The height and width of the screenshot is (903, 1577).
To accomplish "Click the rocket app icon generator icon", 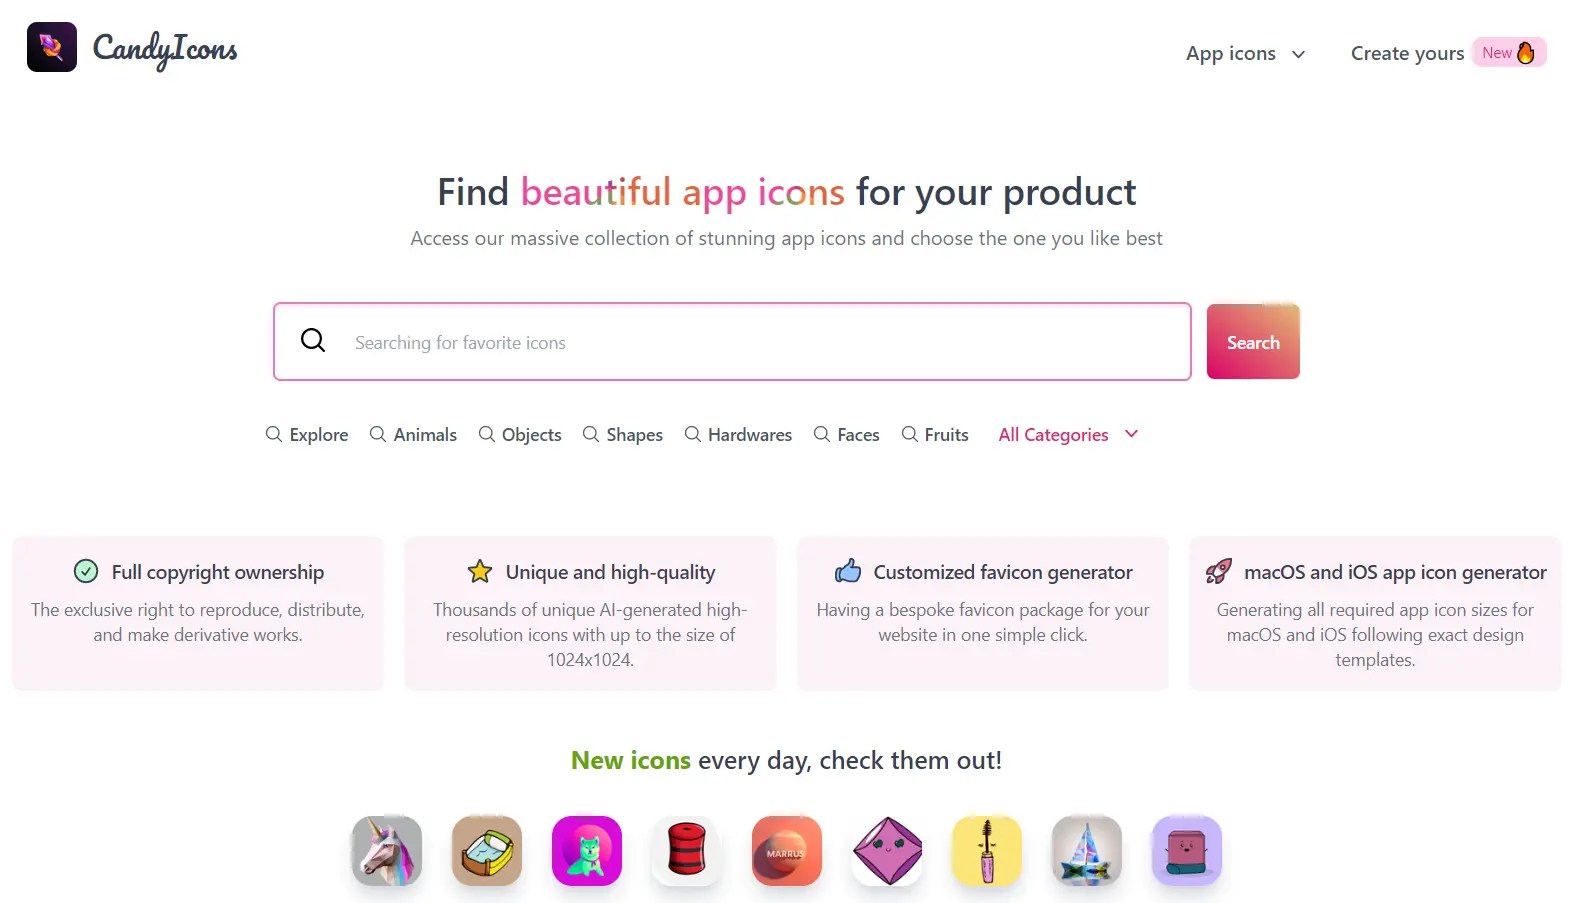I will [1218, 571].
